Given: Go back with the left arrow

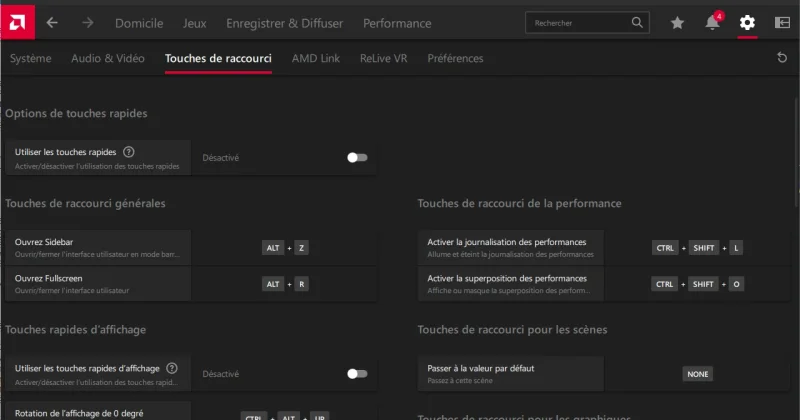Looking at the screenshot, I should tap(52, 22).
